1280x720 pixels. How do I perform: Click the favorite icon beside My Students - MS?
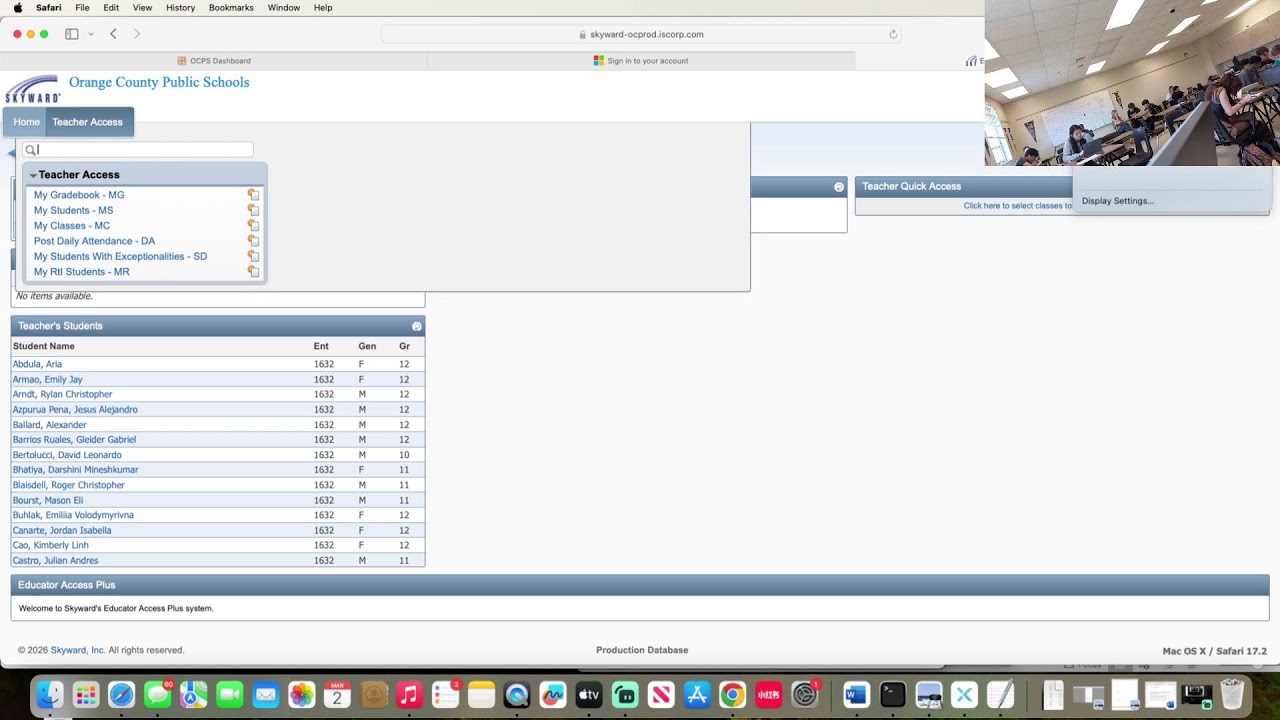tap(253, 210)
